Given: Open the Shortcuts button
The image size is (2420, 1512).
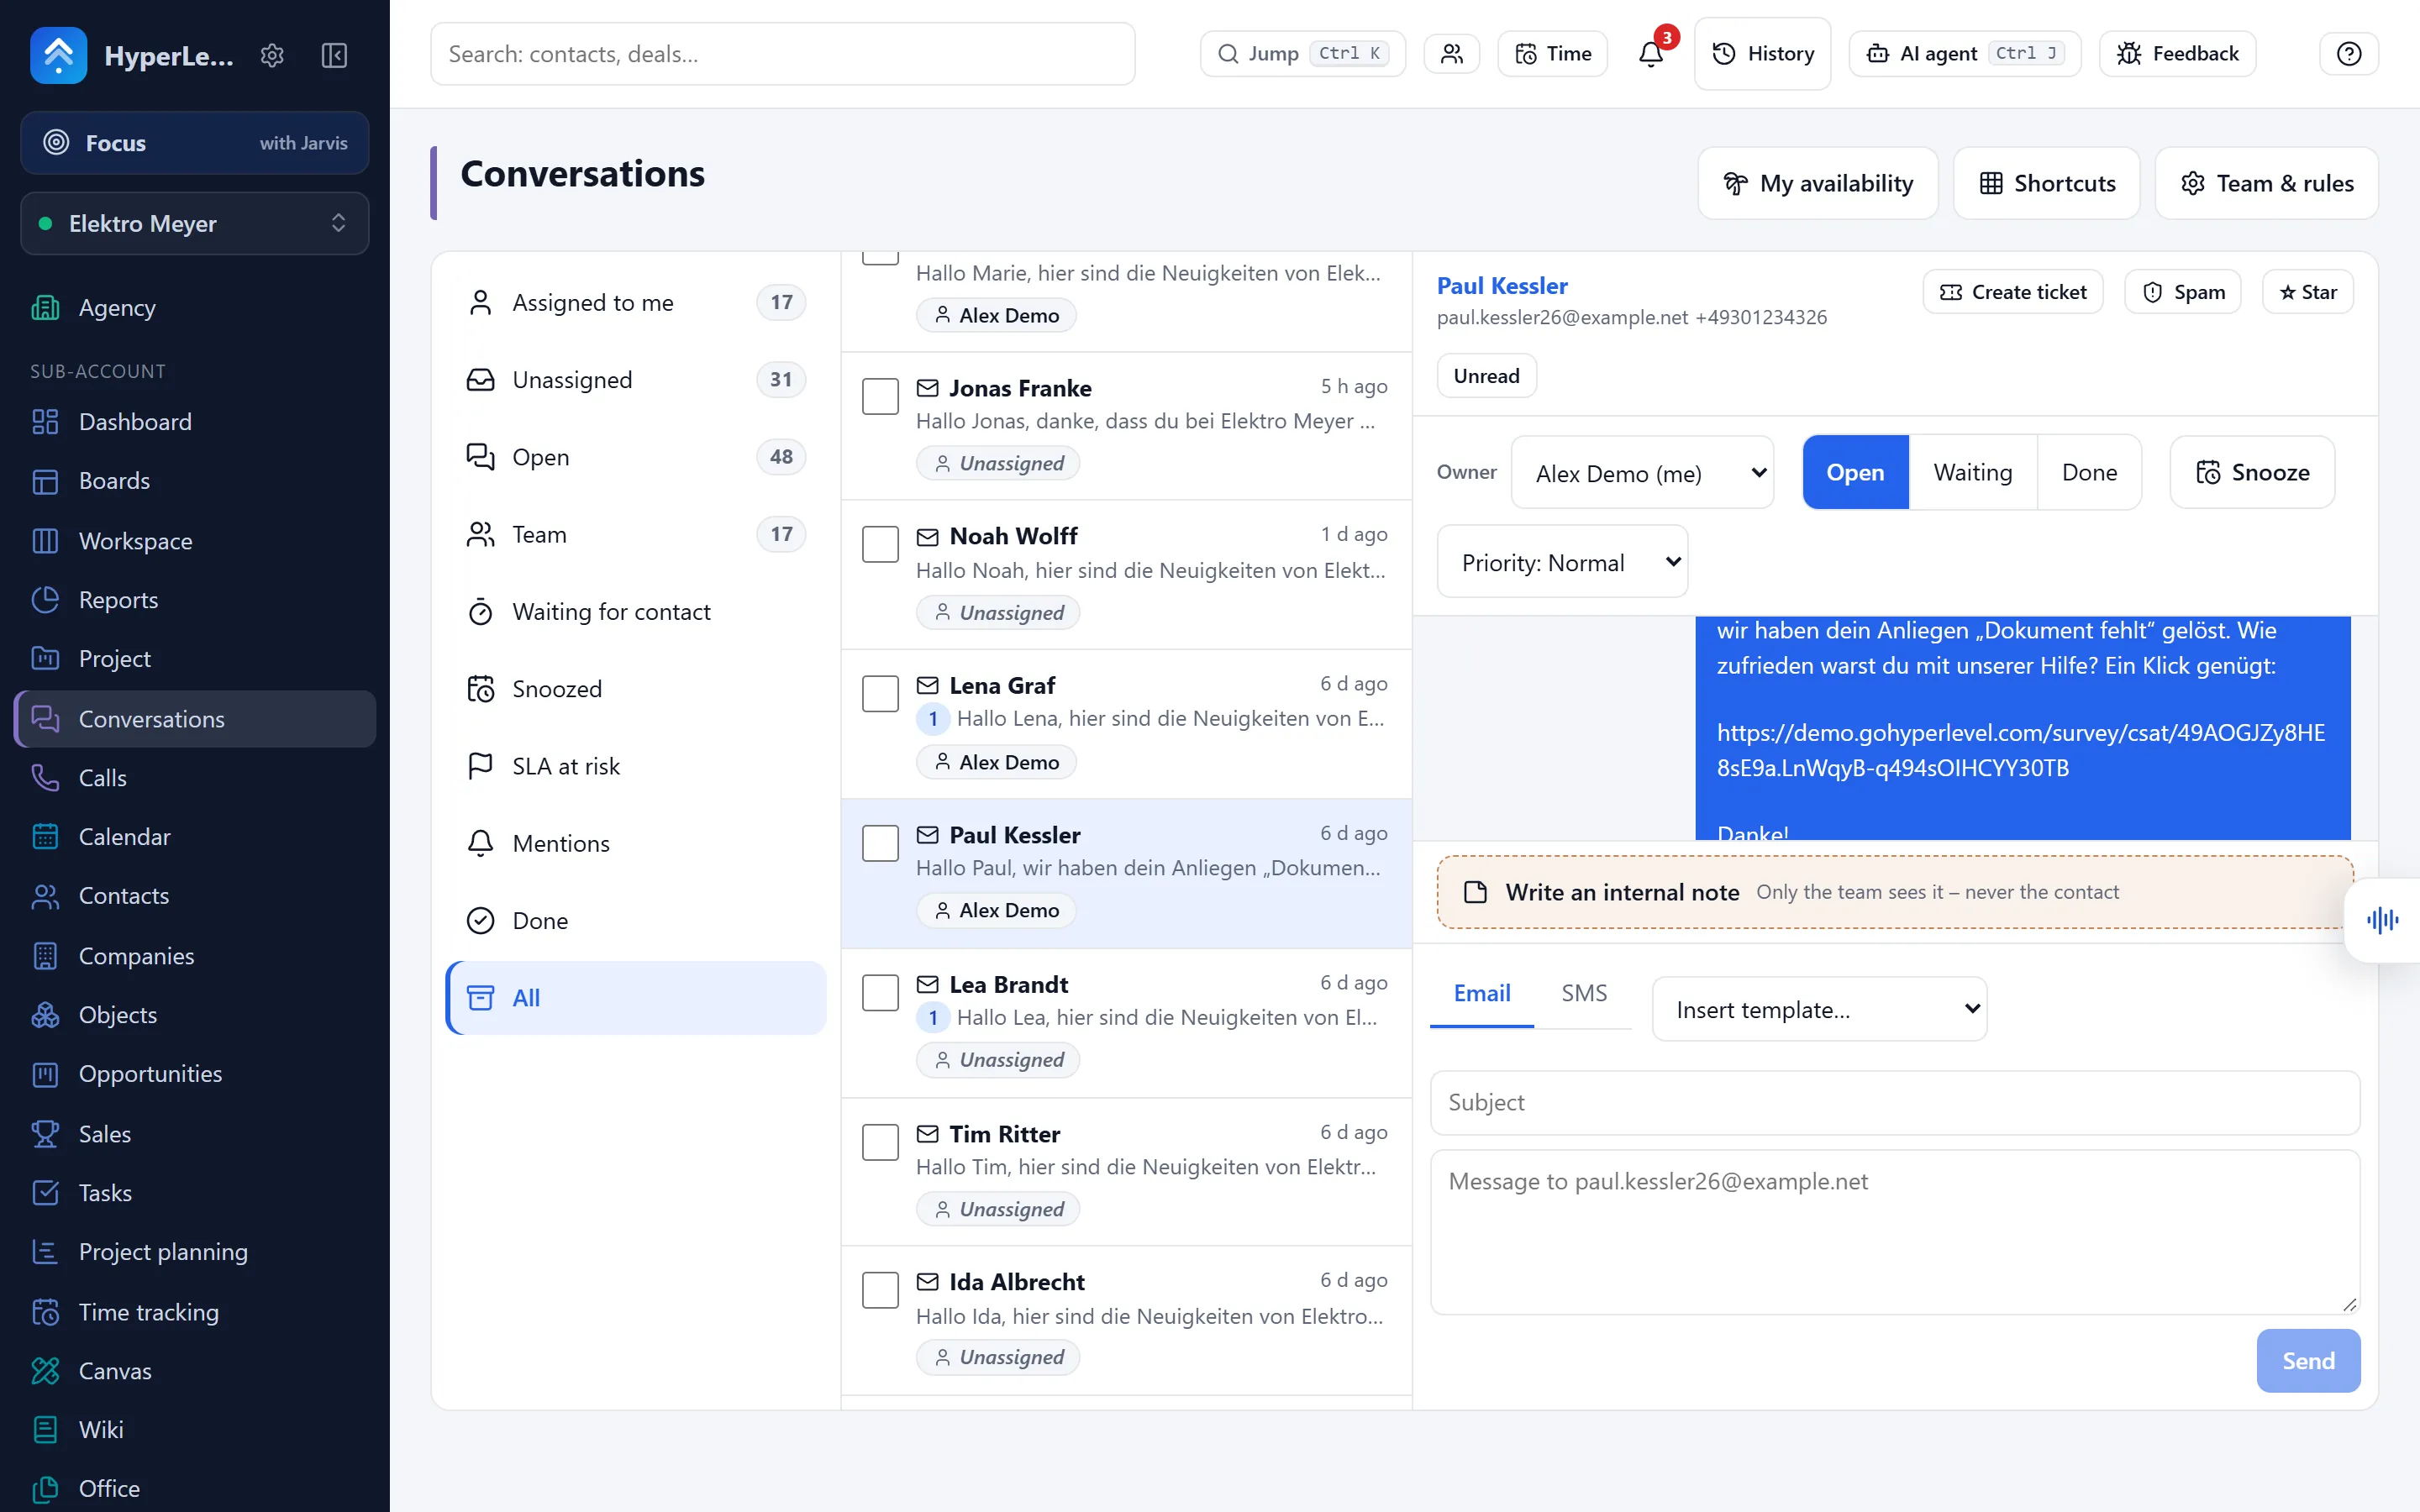Looking at the screenshot, I should 2047,183.
